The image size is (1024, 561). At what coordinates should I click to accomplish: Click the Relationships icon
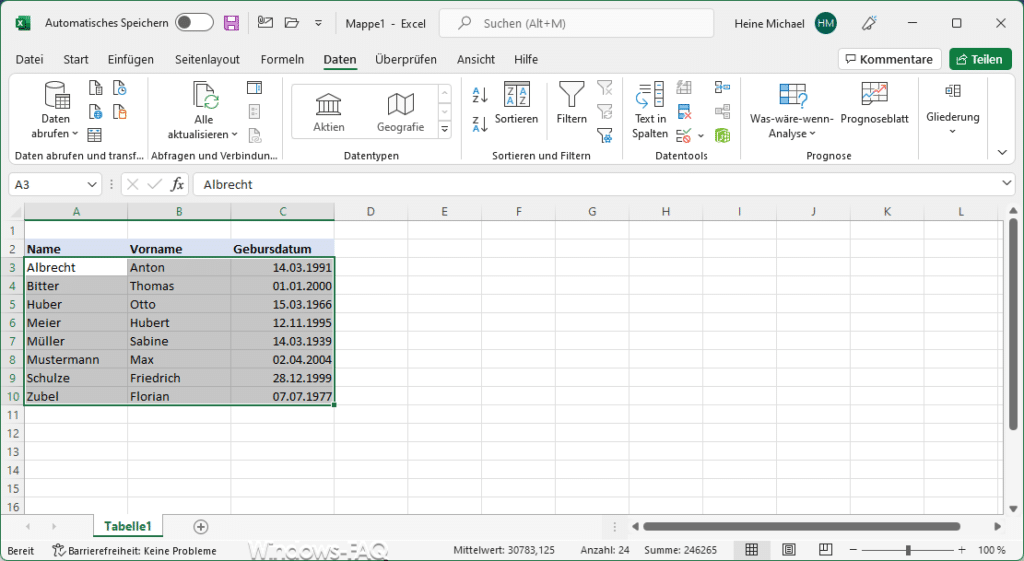pyautogui.click(x=722, y=112)
